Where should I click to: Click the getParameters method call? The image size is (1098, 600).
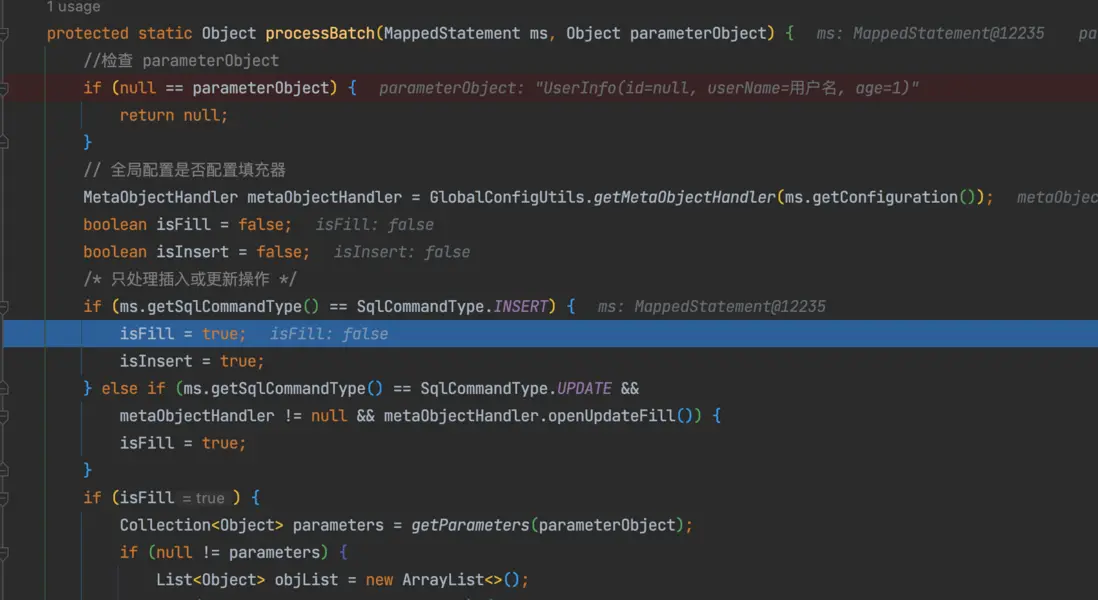click(x=470, y=525)
